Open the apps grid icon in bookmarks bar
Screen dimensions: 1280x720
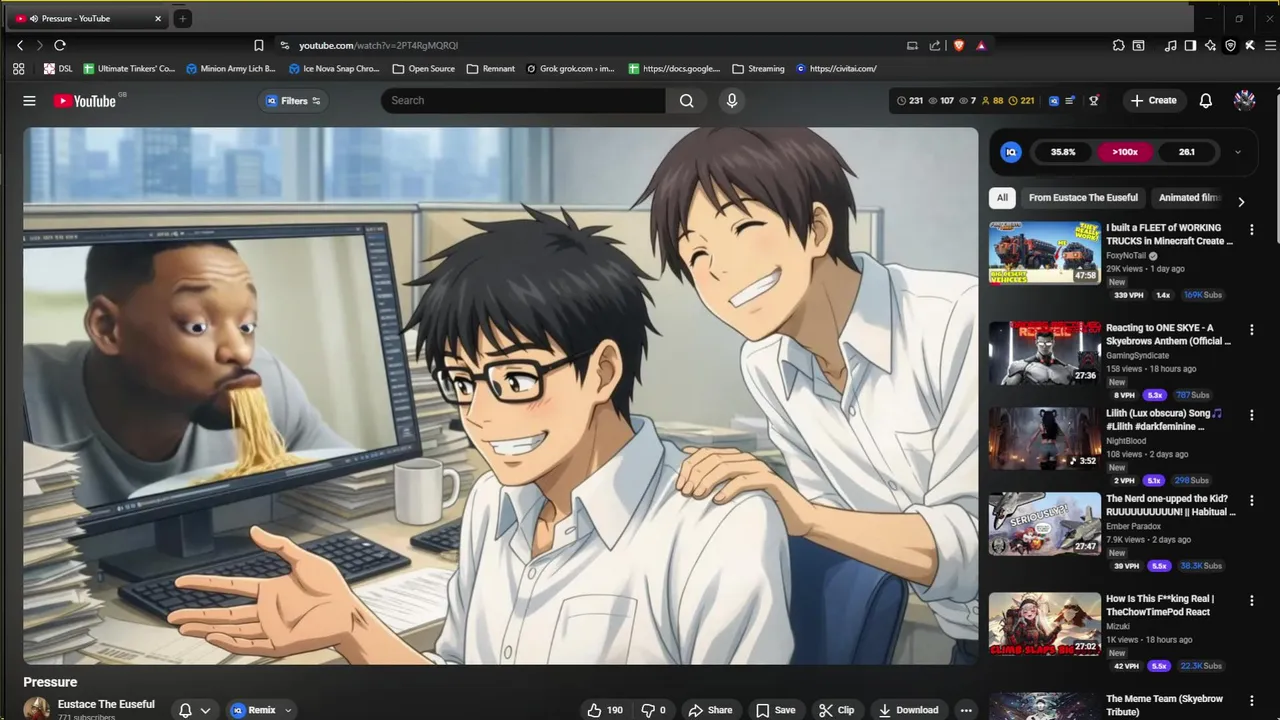click(x=18, y=69)
